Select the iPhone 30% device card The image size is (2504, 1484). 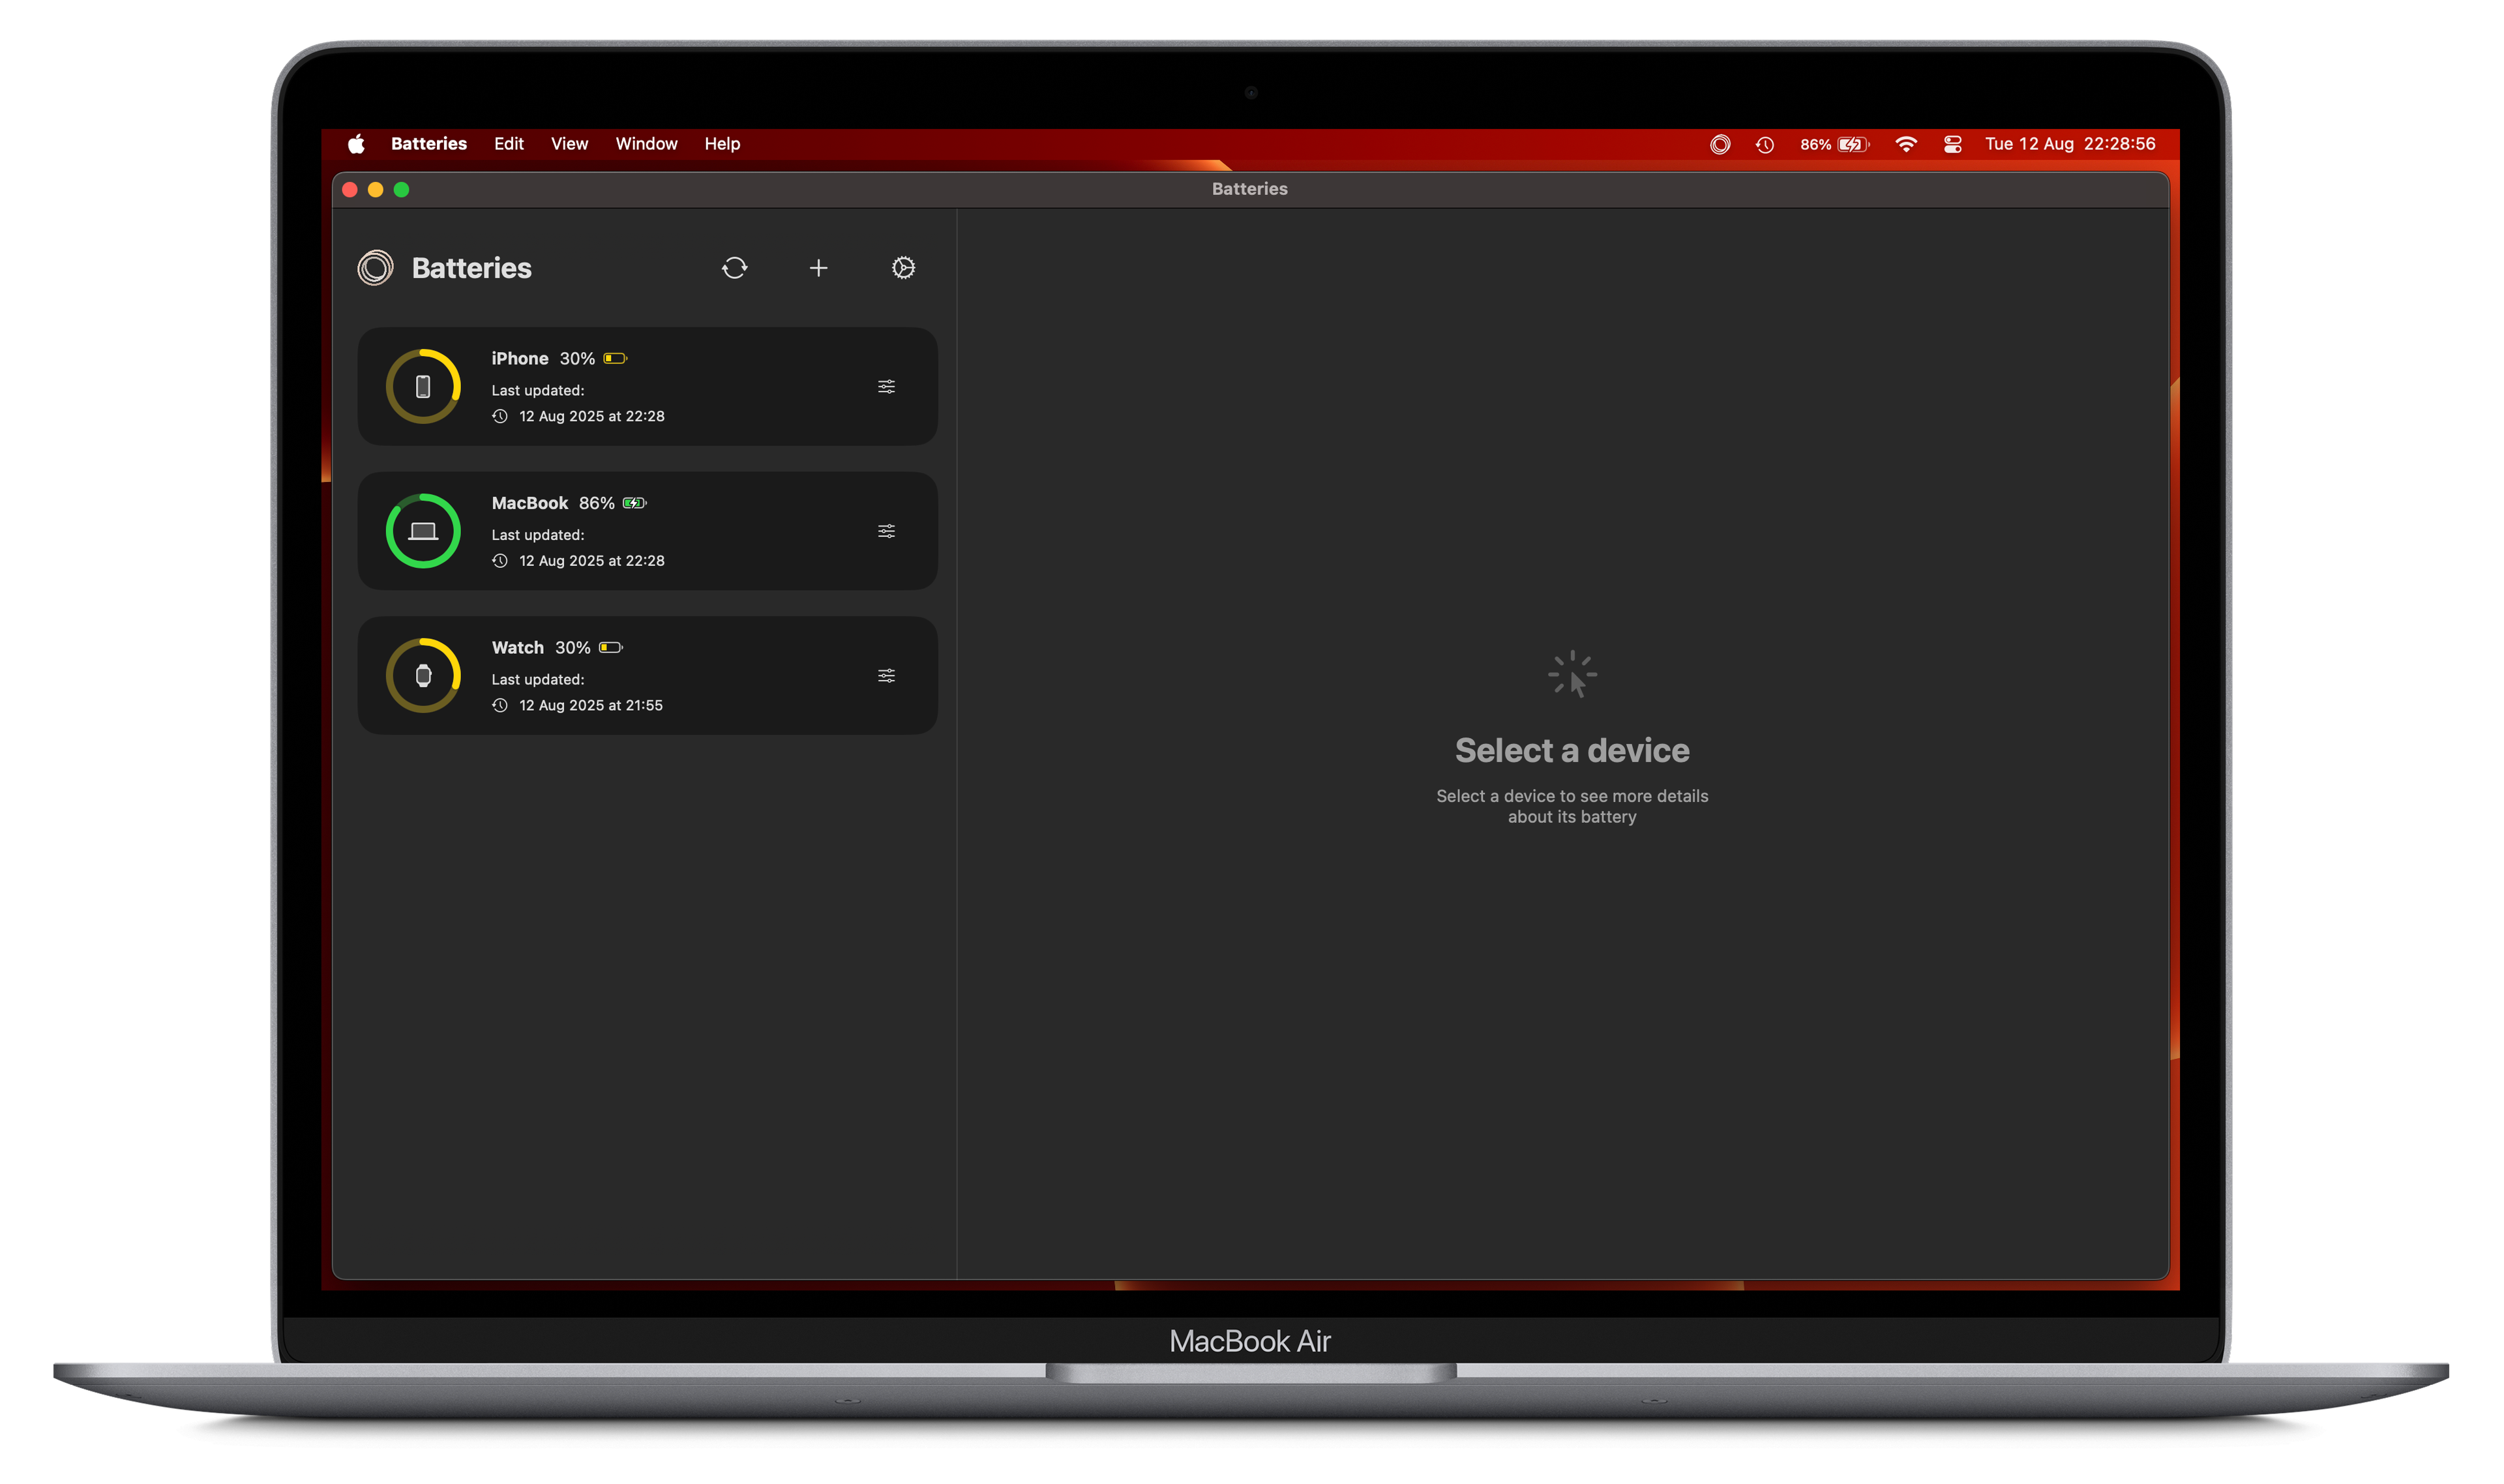click(x=647, y=386)
